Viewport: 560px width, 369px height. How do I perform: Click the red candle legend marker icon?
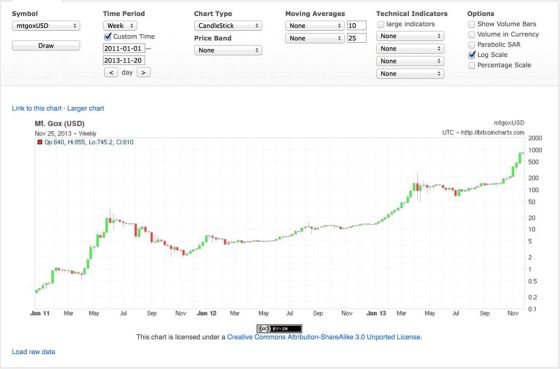[x=40, y=142]
